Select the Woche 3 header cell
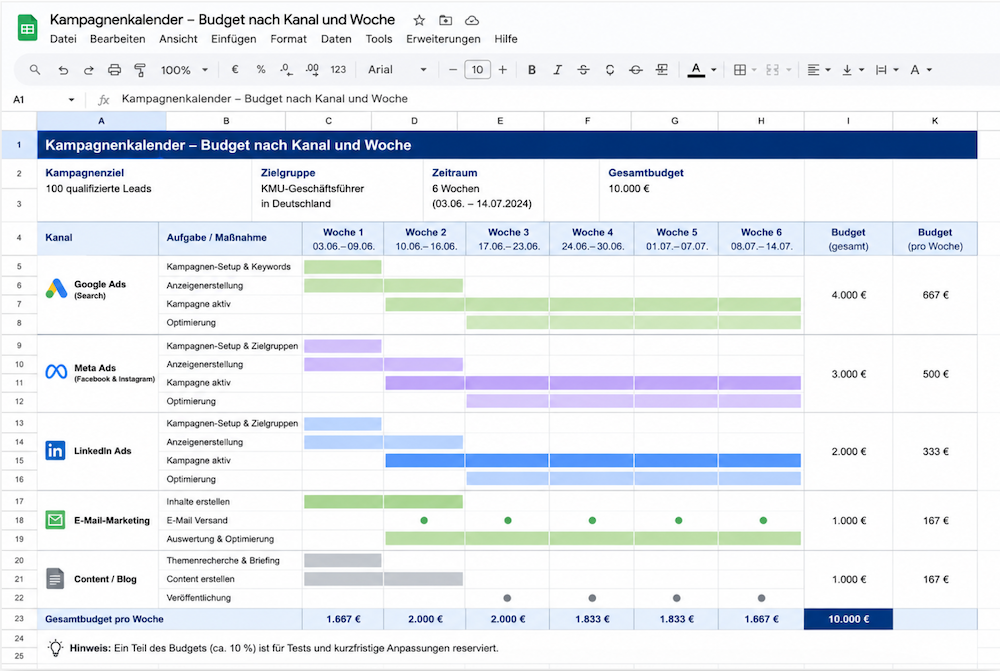1000x671 pixels. tap(508, 239)
